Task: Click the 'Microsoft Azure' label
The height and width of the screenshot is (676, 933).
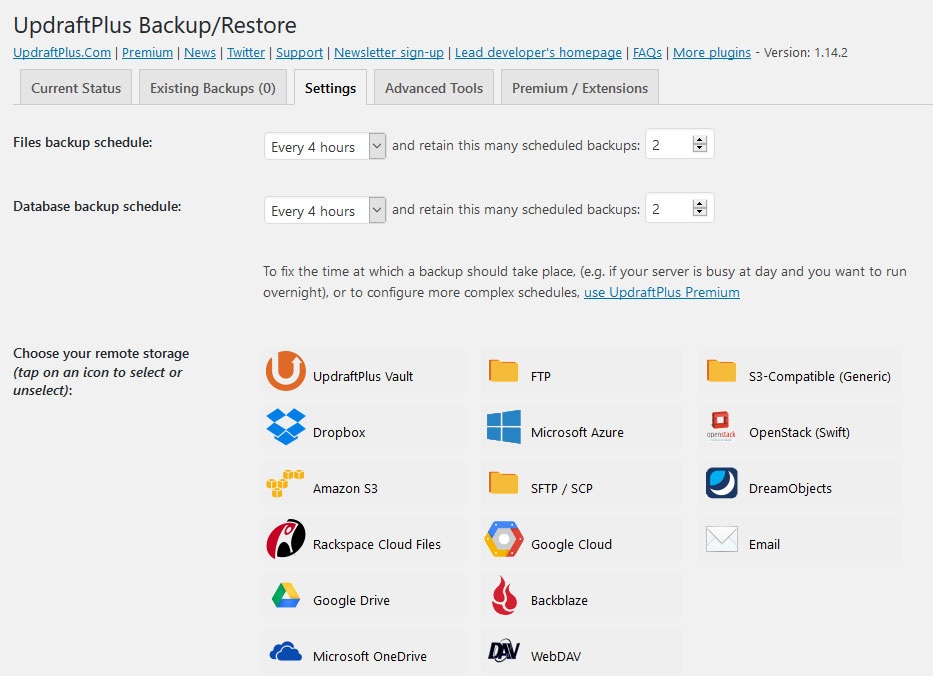Action: point(577,433)
